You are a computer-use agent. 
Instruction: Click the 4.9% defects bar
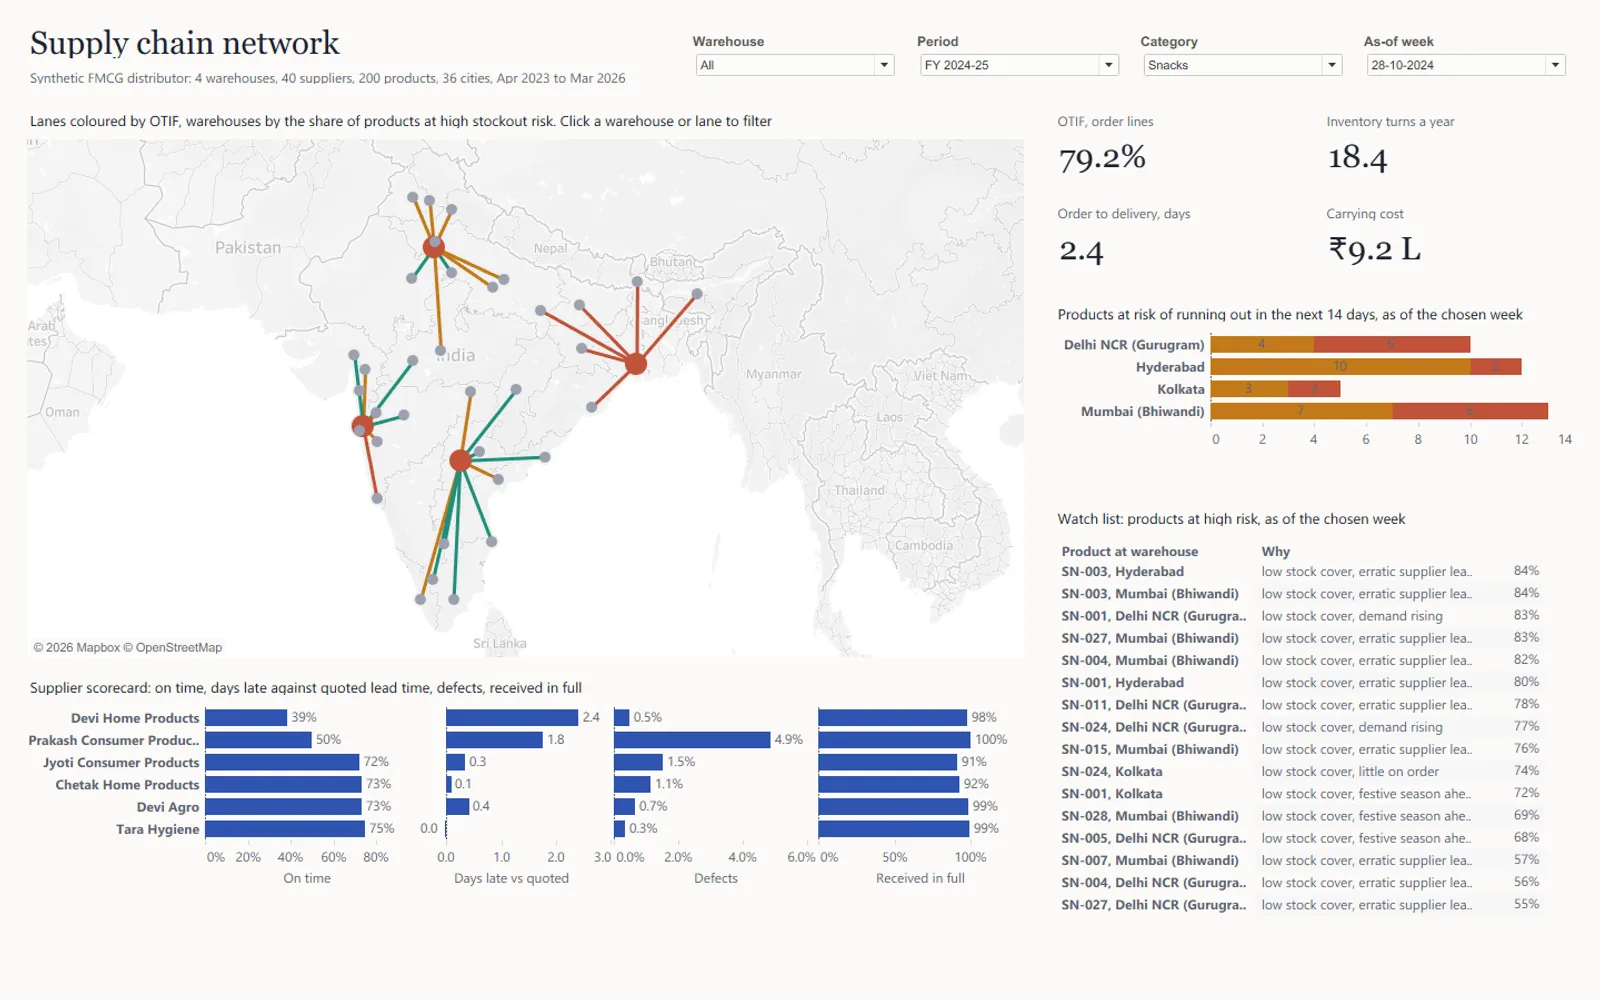pyautogui.click(x=692, y=739)
